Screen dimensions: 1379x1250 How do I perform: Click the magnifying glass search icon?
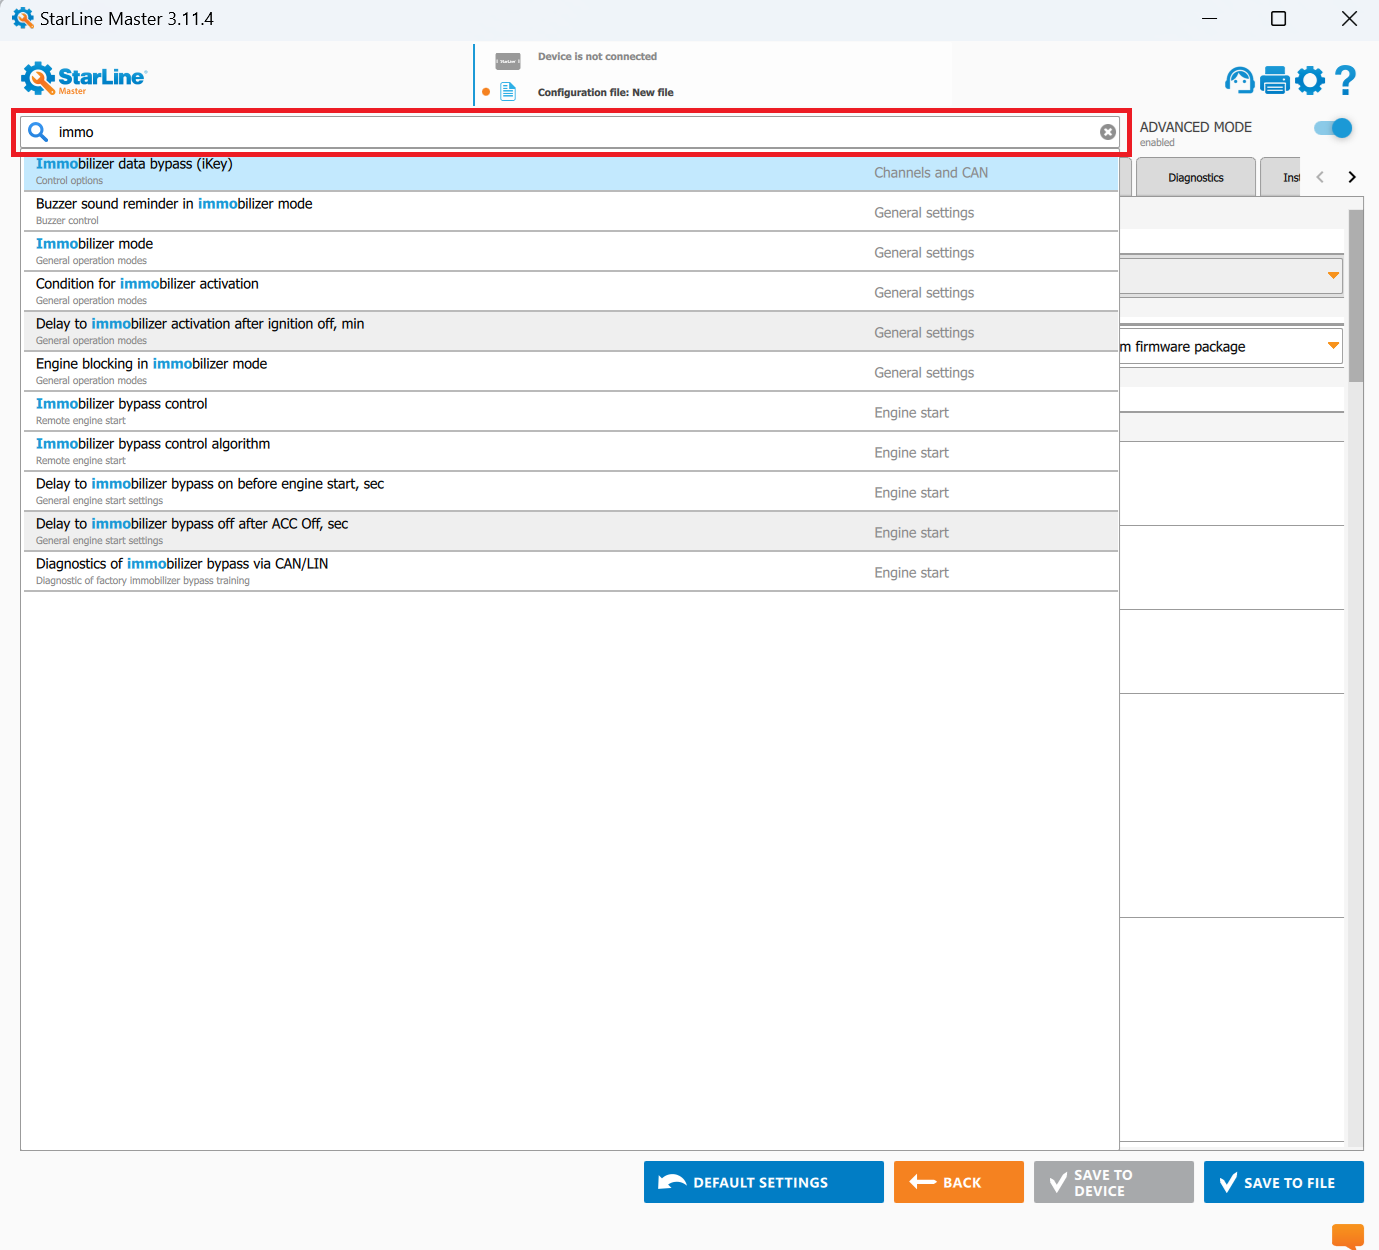(38, 132)
